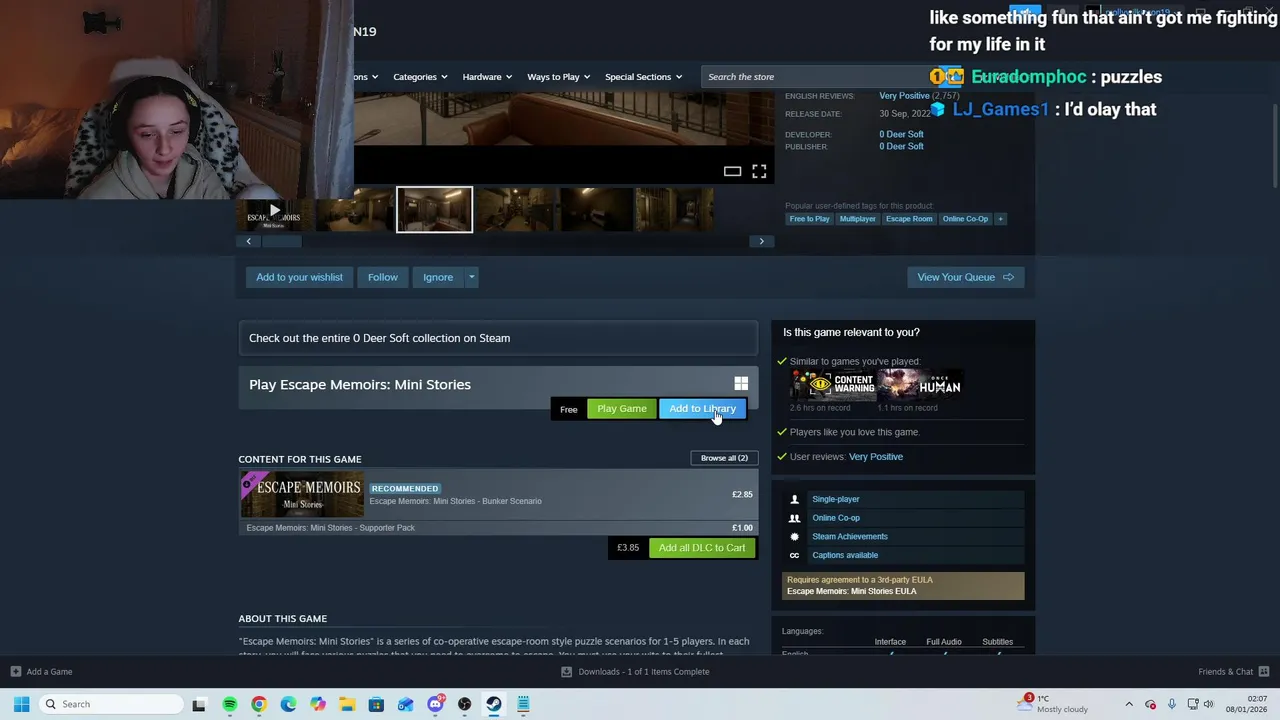Click the thumbnail strip scrollbar handle
The width and height of the screenshot is (1280, 720).
(x=281, y=241)
